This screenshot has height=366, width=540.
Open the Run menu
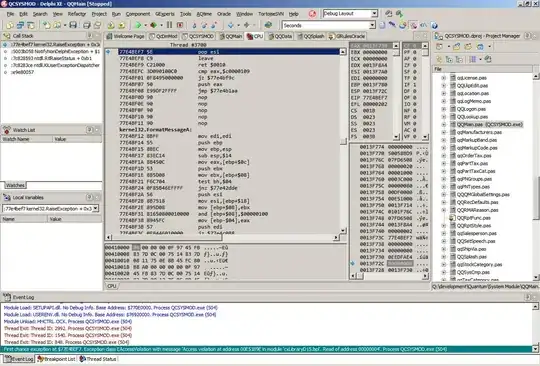(x=116, y=14)
